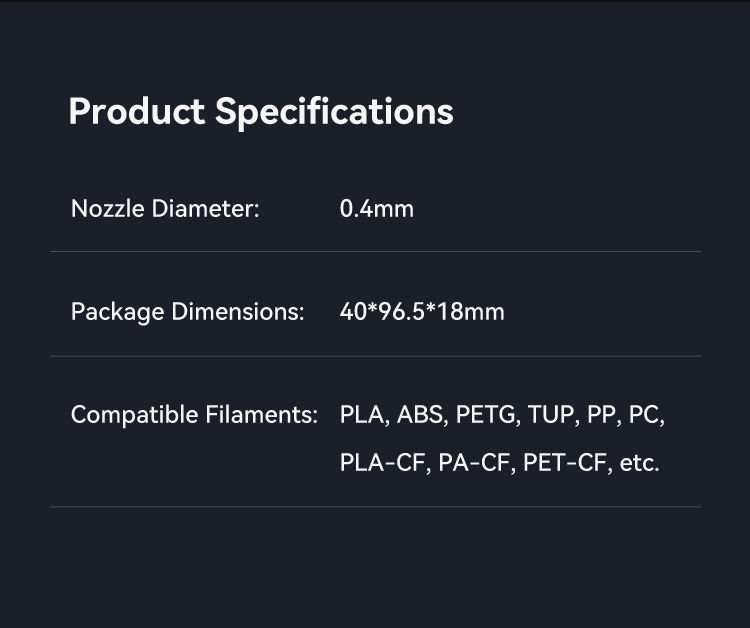750x628 pixels.
Task: Select the 40*96.5*18mm dimensions value
Action: pos(422,312)
